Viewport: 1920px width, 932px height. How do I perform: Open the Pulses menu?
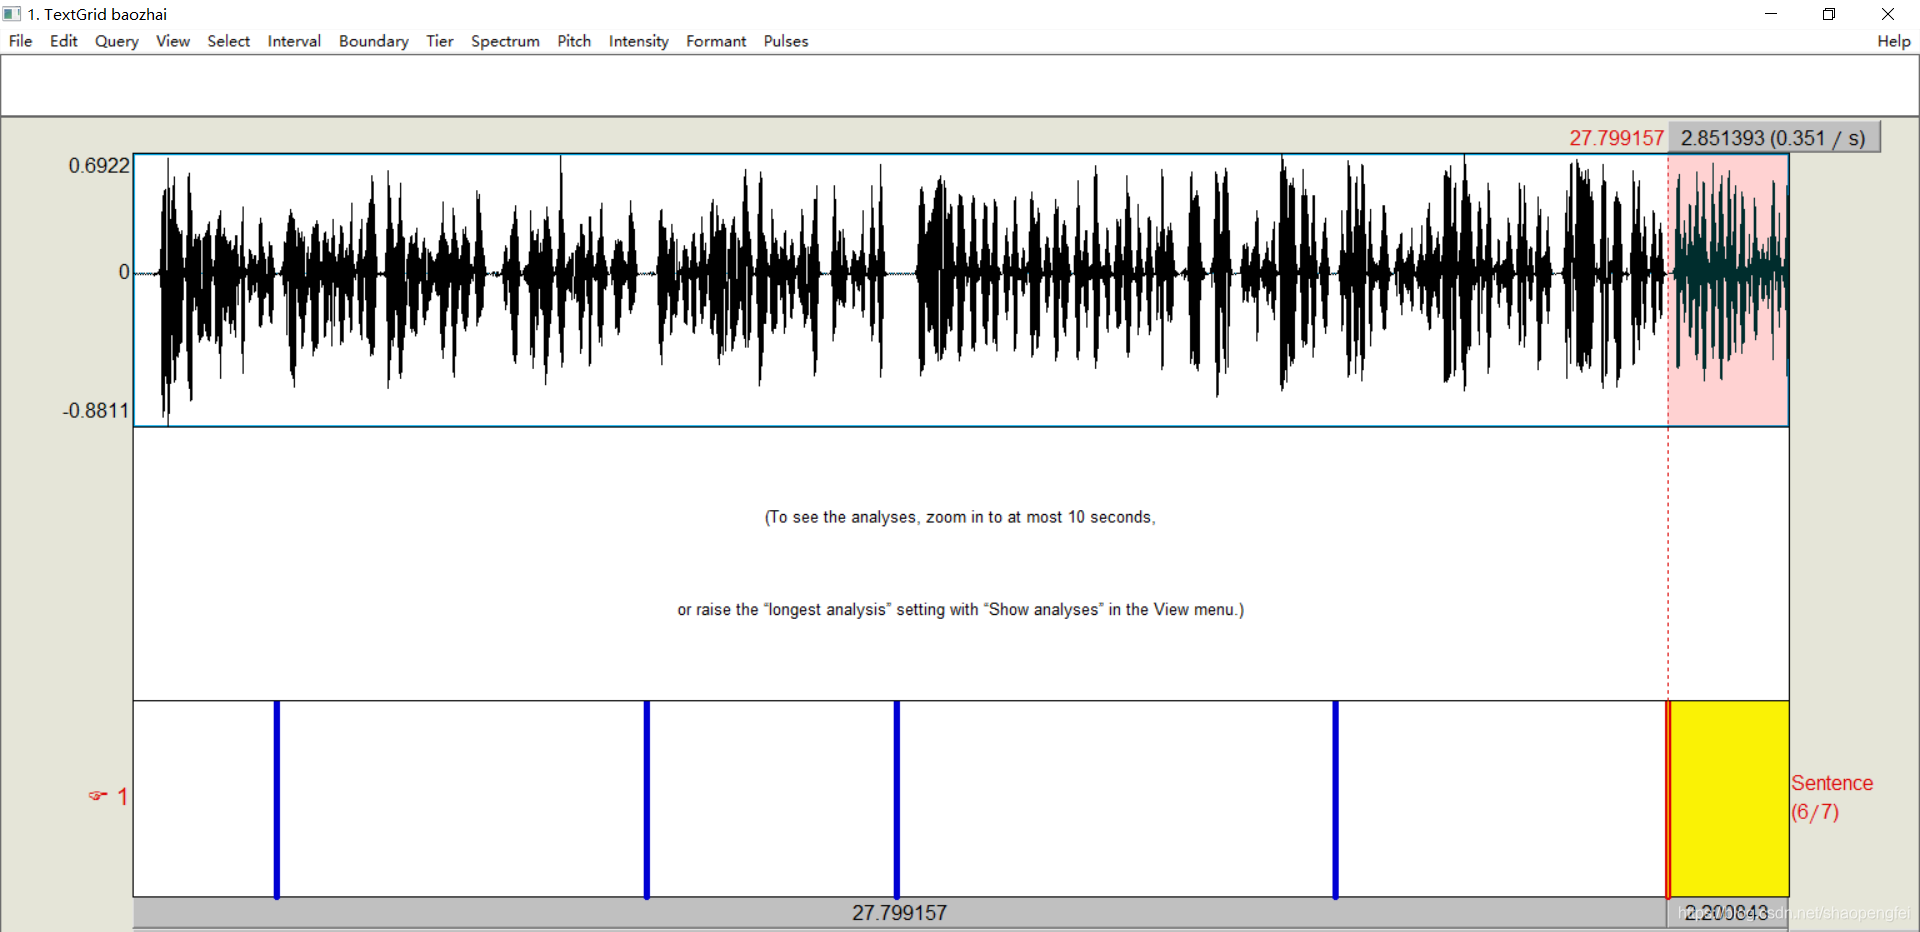coord(786,41)
